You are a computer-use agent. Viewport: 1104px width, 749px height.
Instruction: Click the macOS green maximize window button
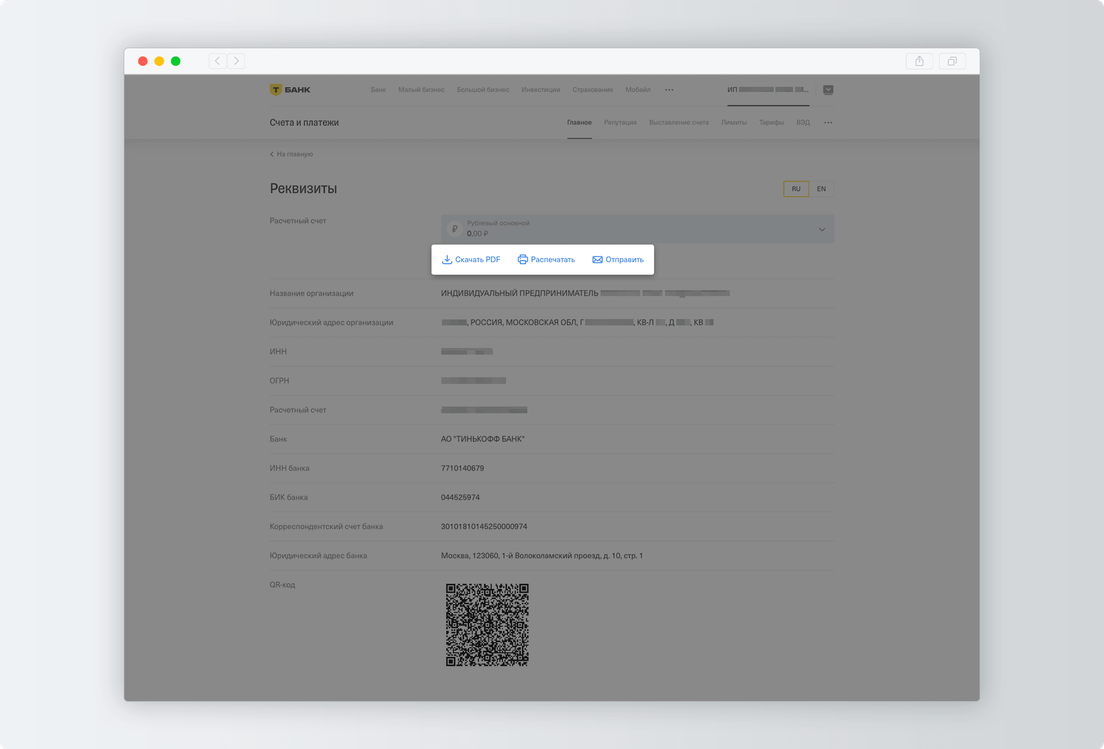176,61
